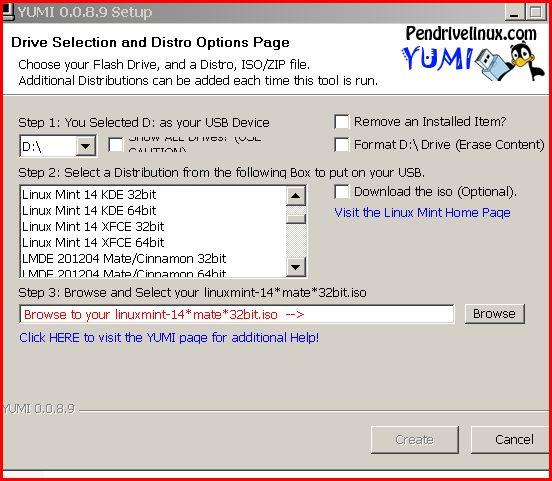Minimize the YUMI Setup window
552x481 pixels.
[514, 12]
